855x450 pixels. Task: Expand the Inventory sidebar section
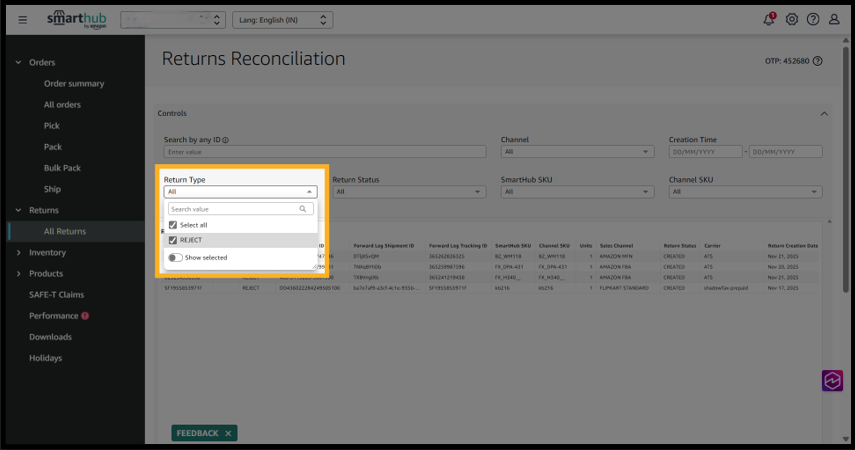pos(47,253)
